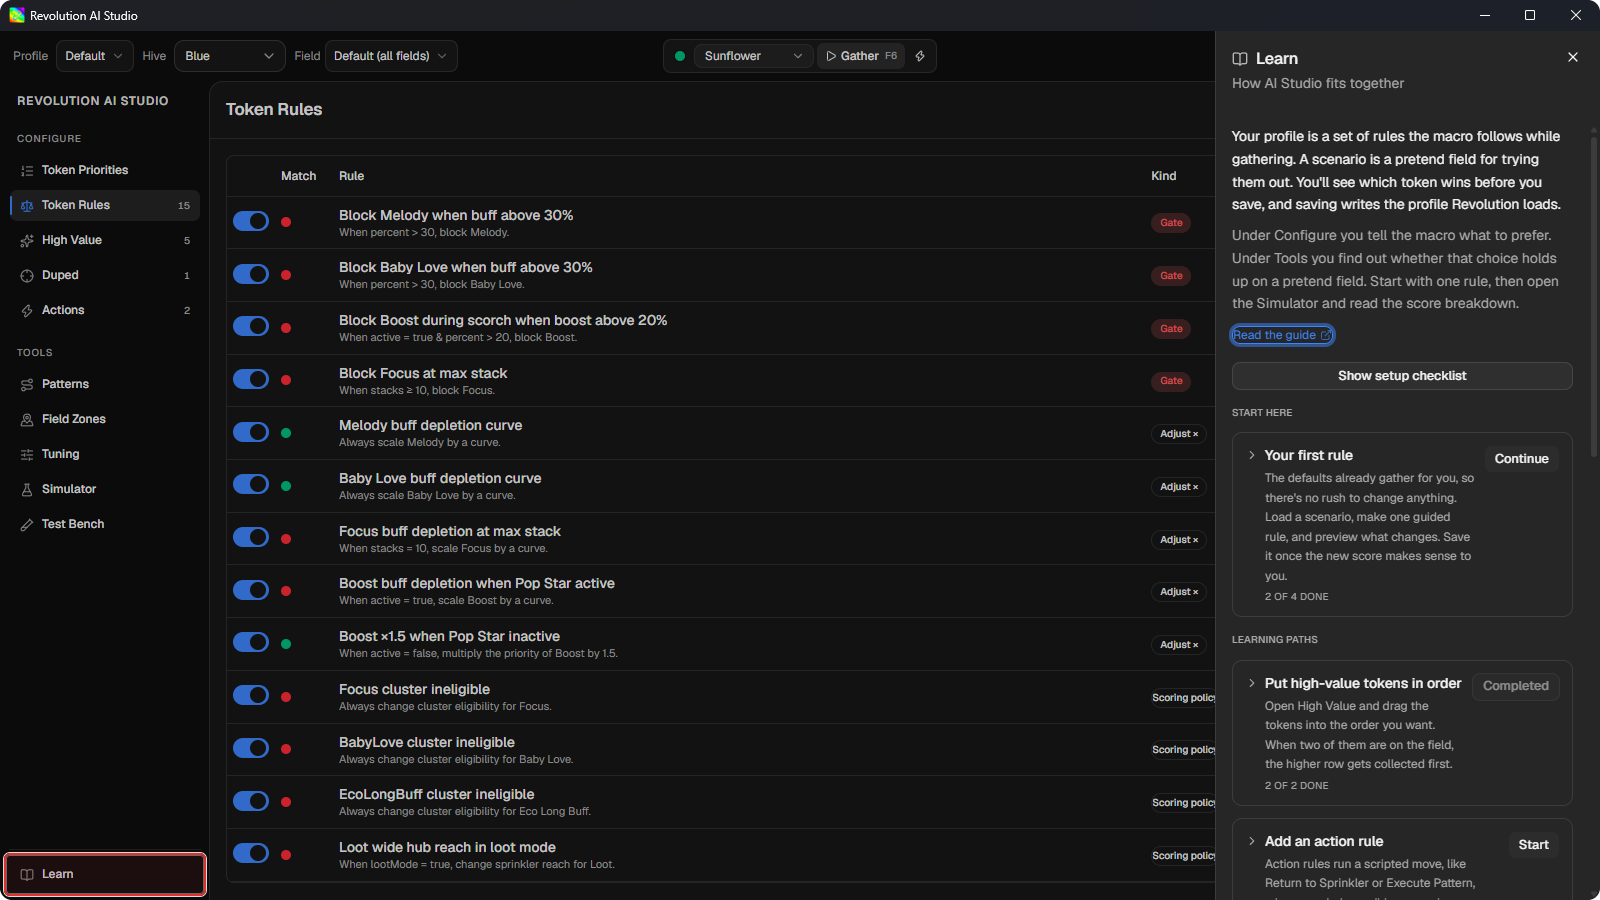Click the Gate badge on Block Boost during scorch
Screen dimensions: 1600x900
coord(1171,329)
